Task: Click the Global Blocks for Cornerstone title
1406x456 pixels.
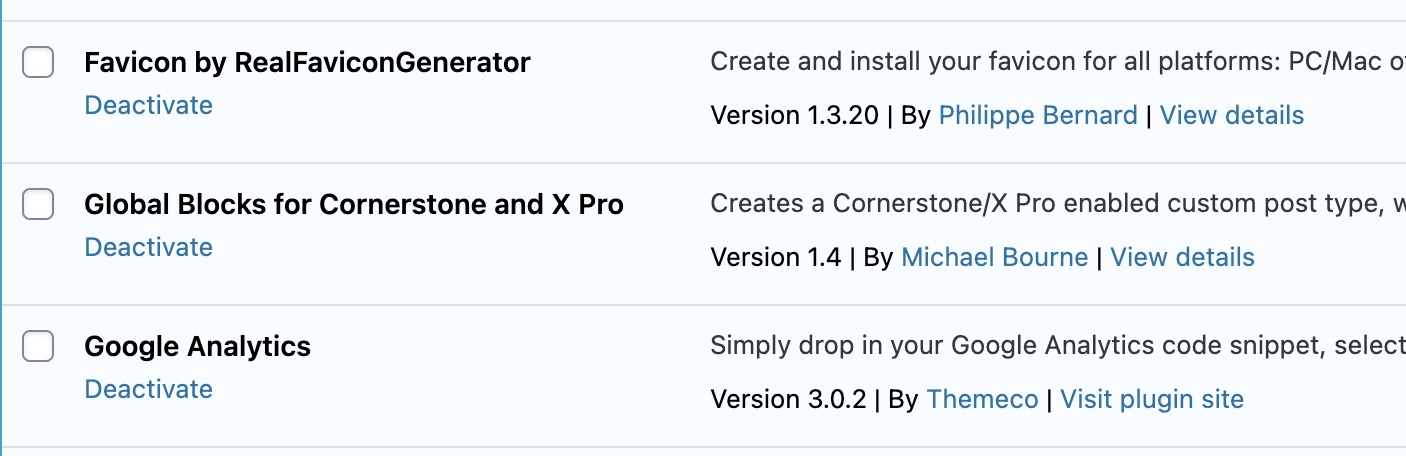Action: 353,205
